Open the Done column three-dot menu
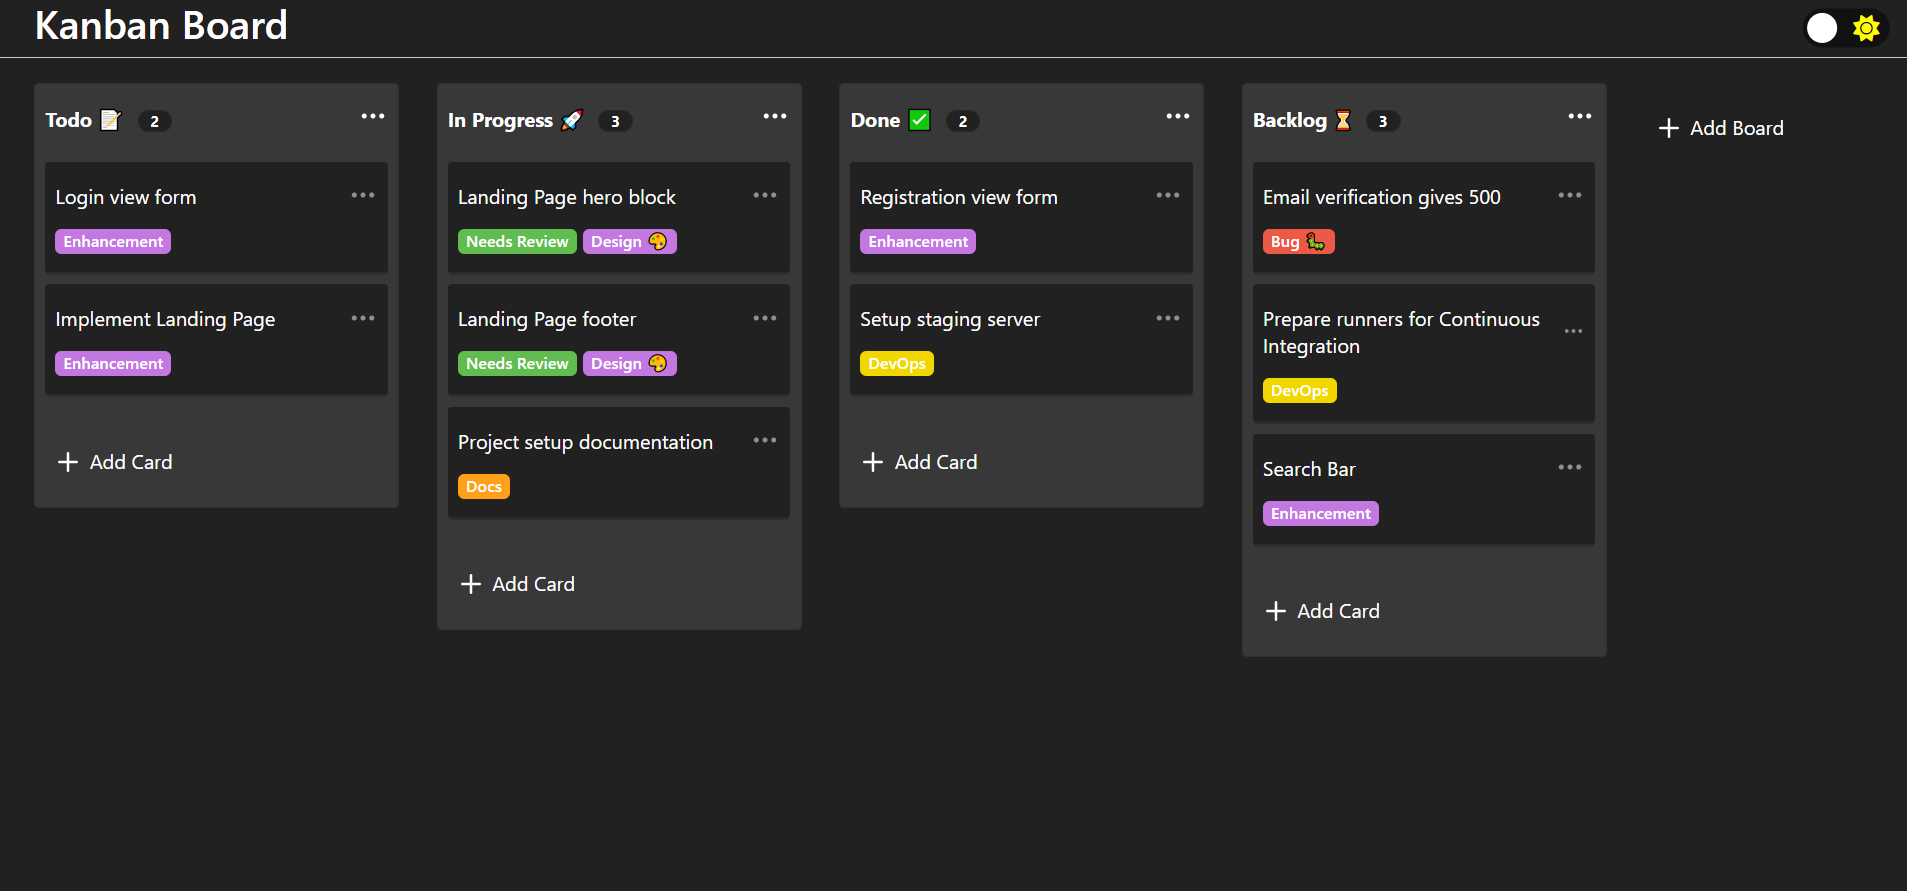Viewport: 1907px width, 891px height. pos(1177,117)
